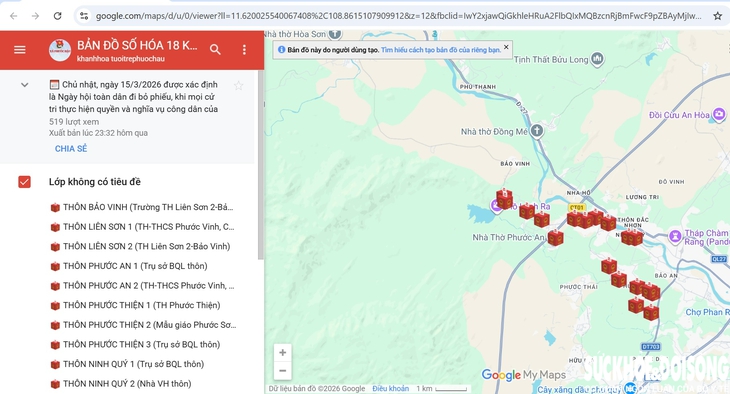This screenshot has height=394, width=730.
Task: Click the google.com/maps URL field
Action: coord(398,16)
